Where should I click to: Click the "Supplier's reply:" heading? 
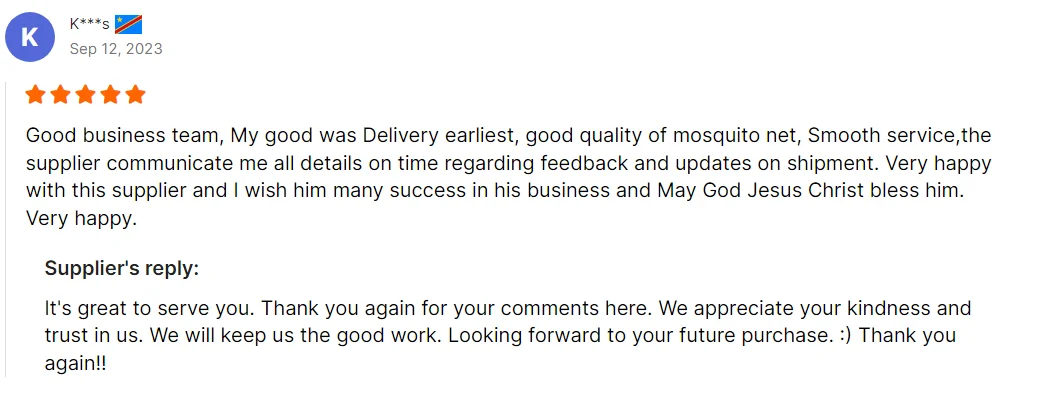[x=121, y=268]
